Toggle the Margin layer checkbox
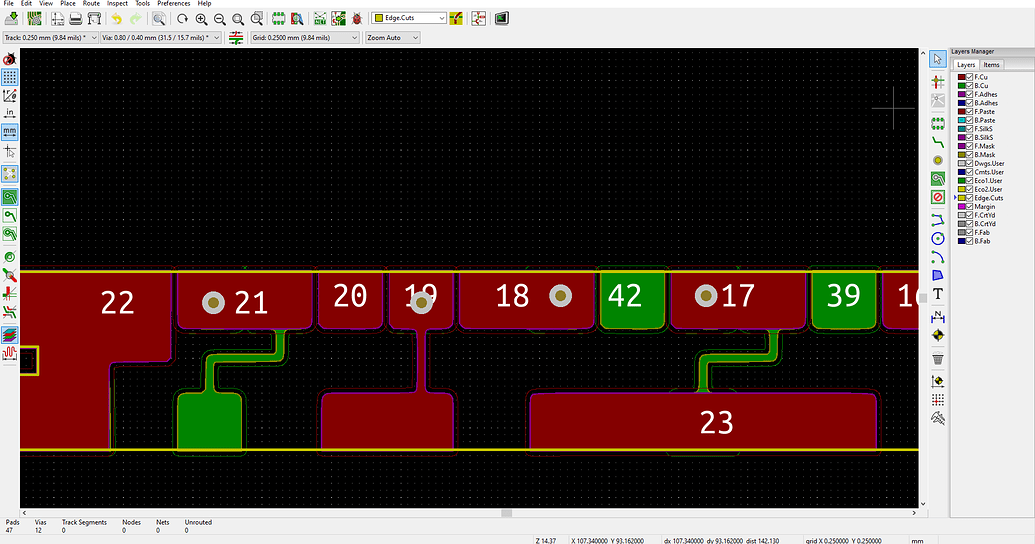The image size is (1035, 544). (x=970, y=207)
